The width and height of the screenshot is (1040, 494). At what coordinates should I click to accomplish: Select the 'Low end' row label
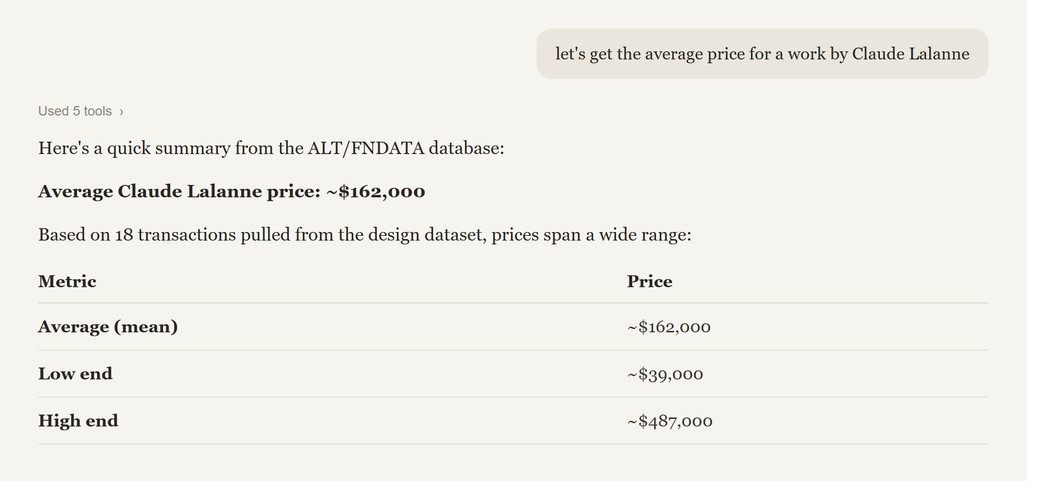(x=75, y=374)
